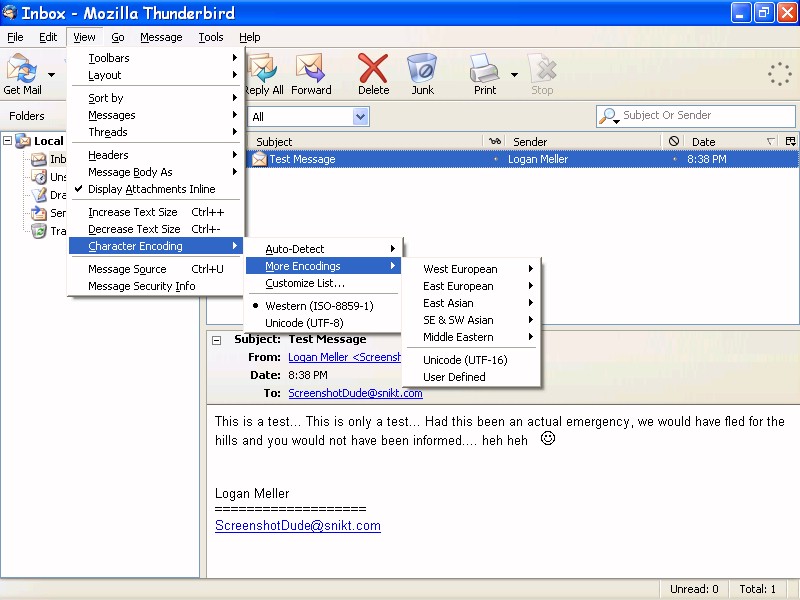Select User Defined encoding

[471, 377]
